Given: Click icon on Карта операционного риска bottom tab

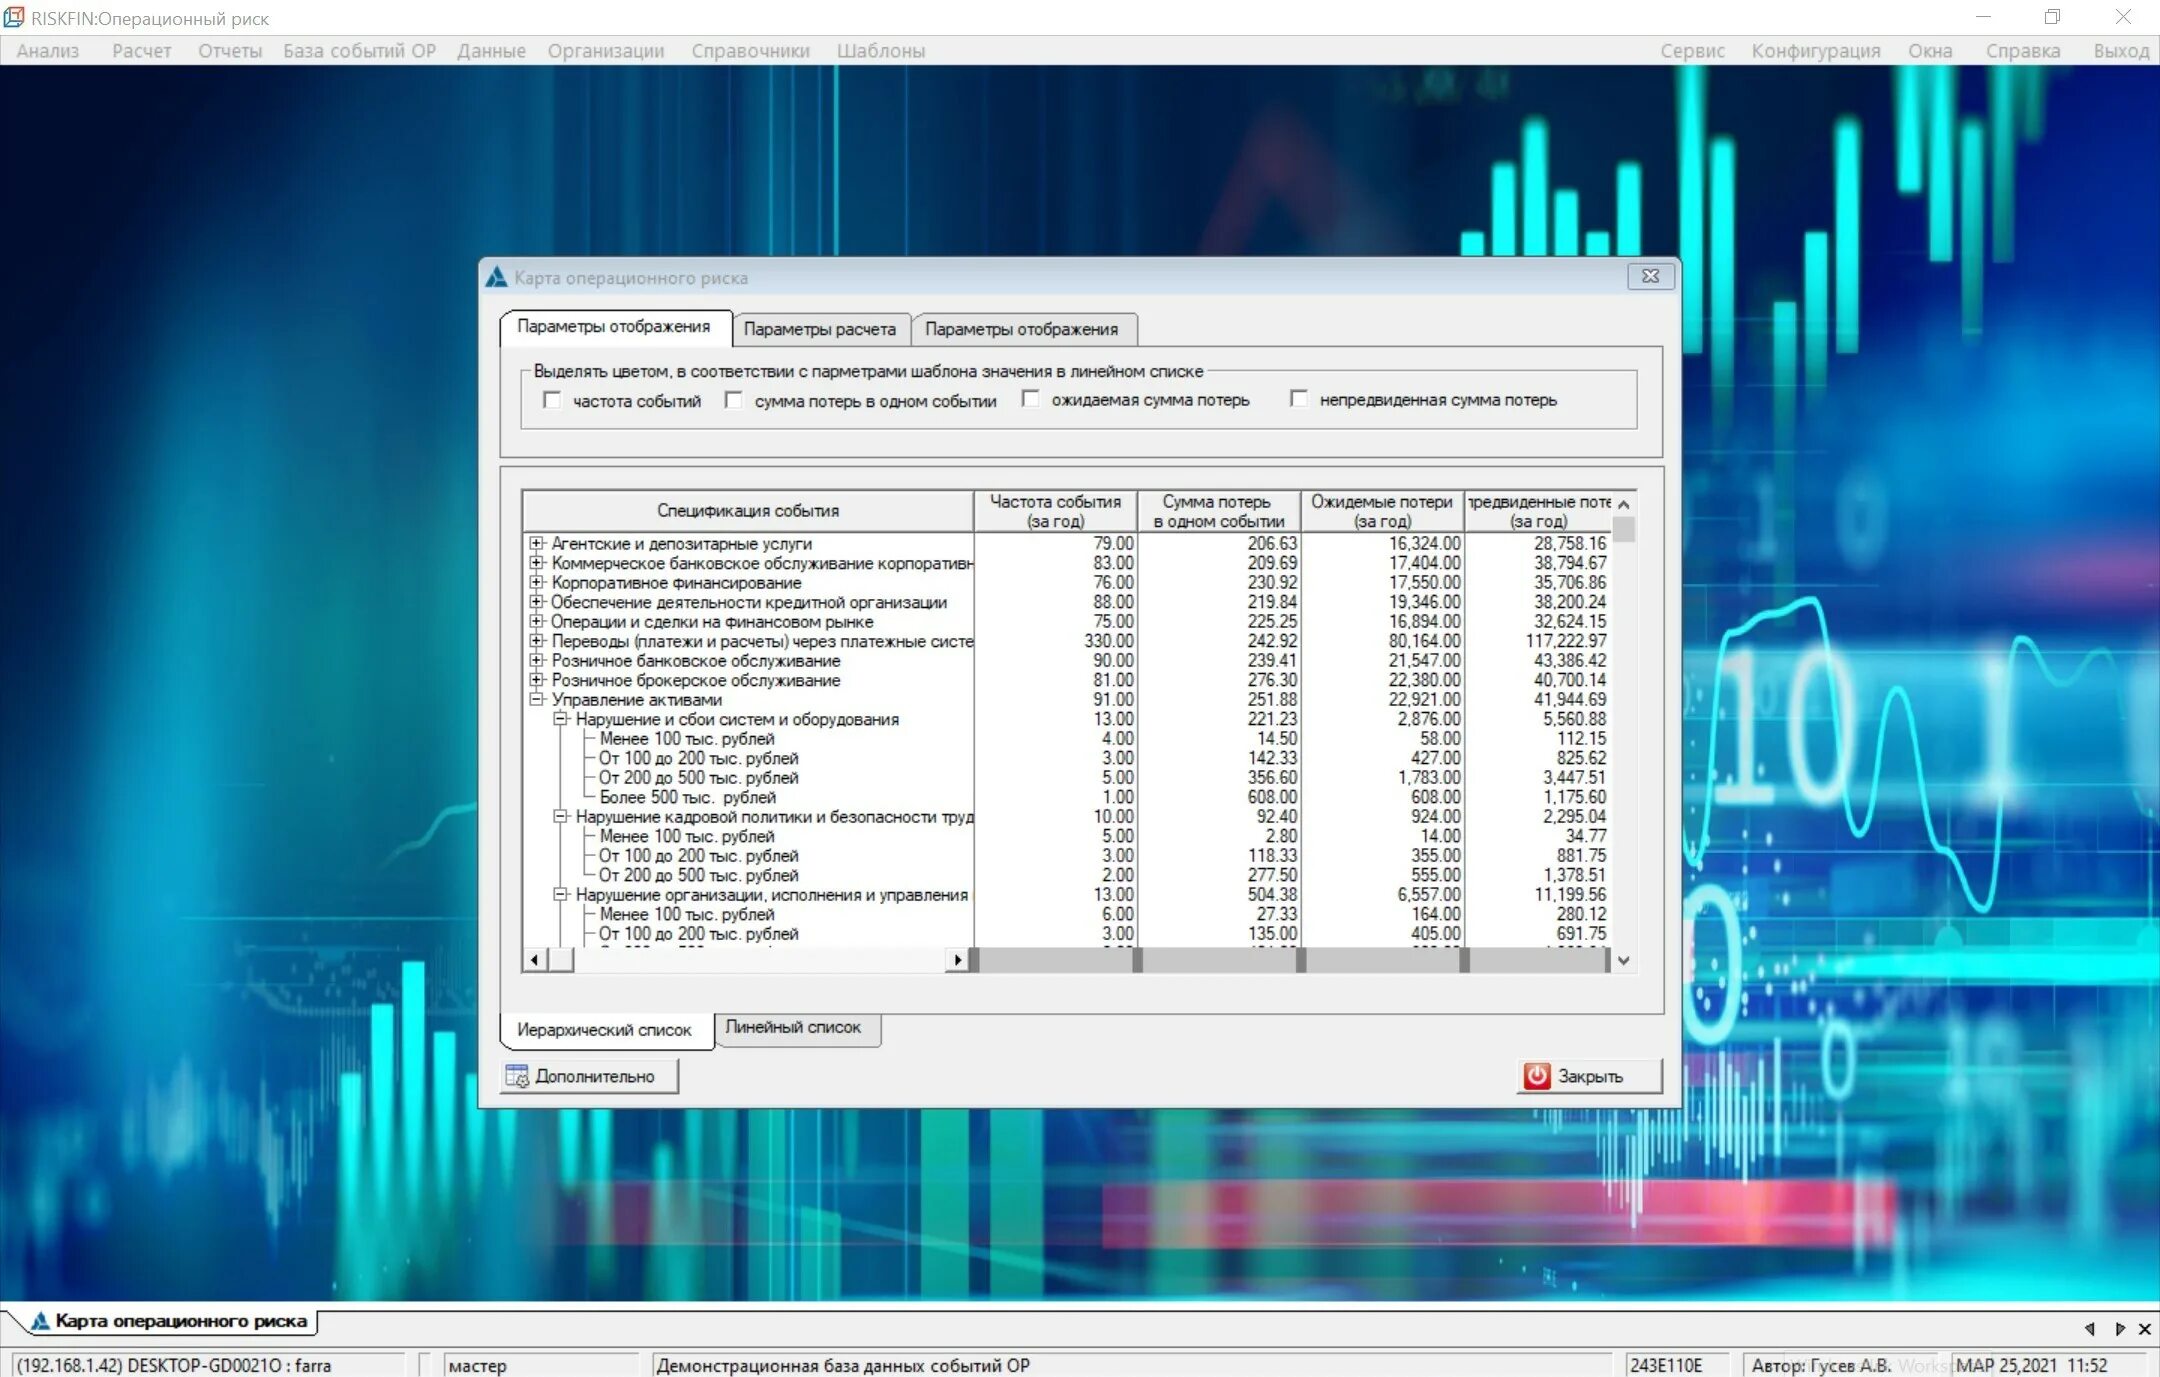Looking at the screenshot, I should pyautogui.click(x=40, y=1321).
